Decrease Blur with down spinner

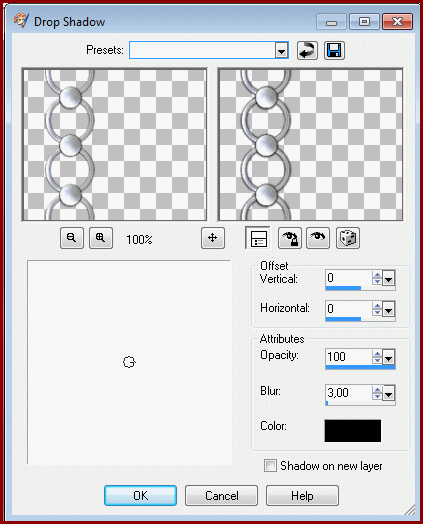coord(377,396)
